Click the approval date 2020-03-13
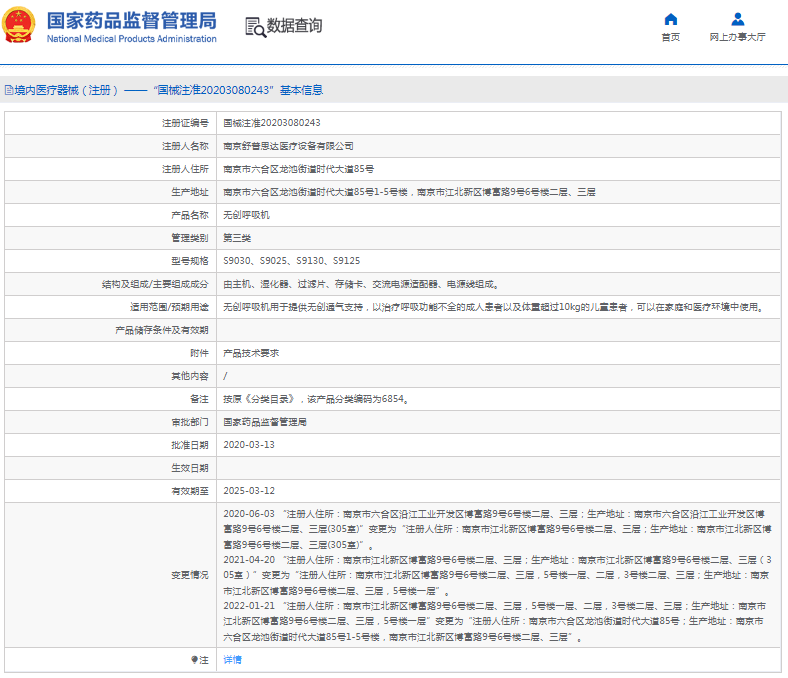Viewport: 788px width, 678px height. pos(248,445)
